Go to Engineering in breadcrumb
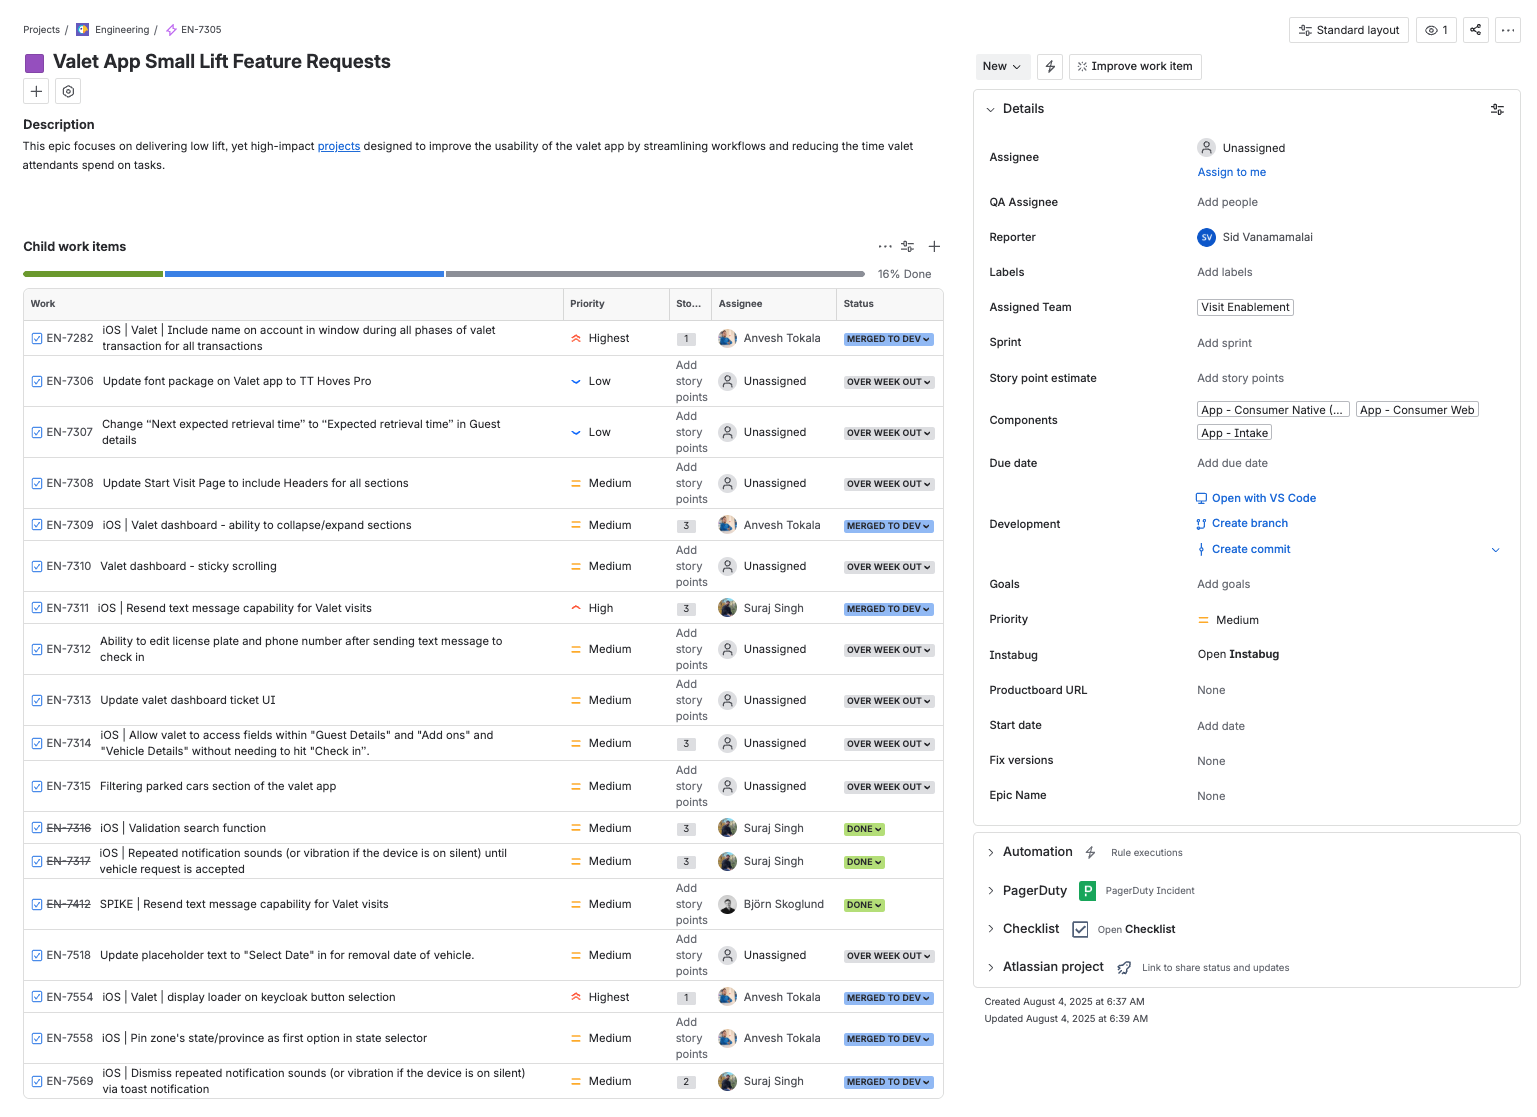Viewport: 1537px width, 1117px height. 121,30
